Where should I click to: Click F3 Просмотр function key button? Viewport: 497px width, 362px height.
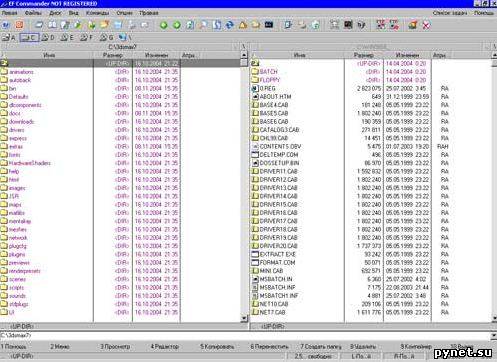tap(115, 347)
